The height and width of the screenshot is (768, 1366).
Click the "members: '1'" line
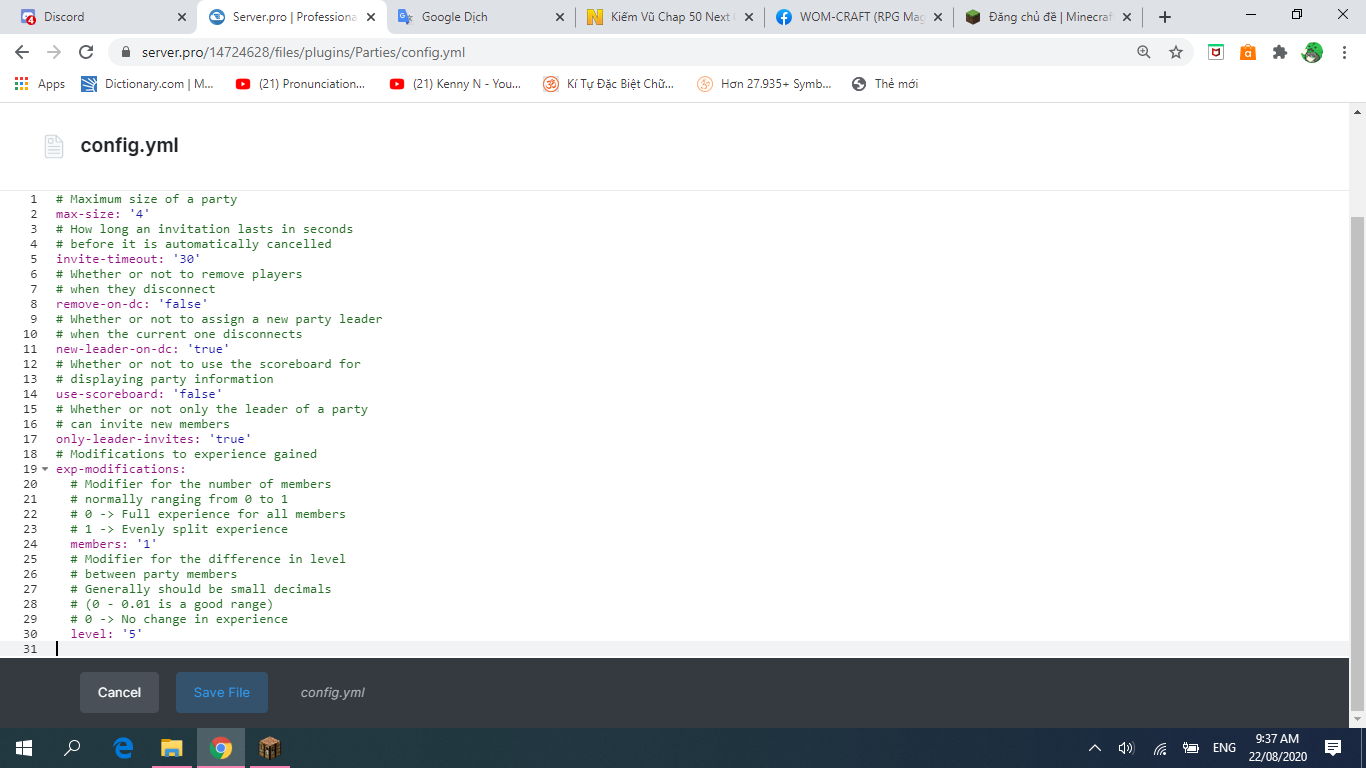point(114,544)
